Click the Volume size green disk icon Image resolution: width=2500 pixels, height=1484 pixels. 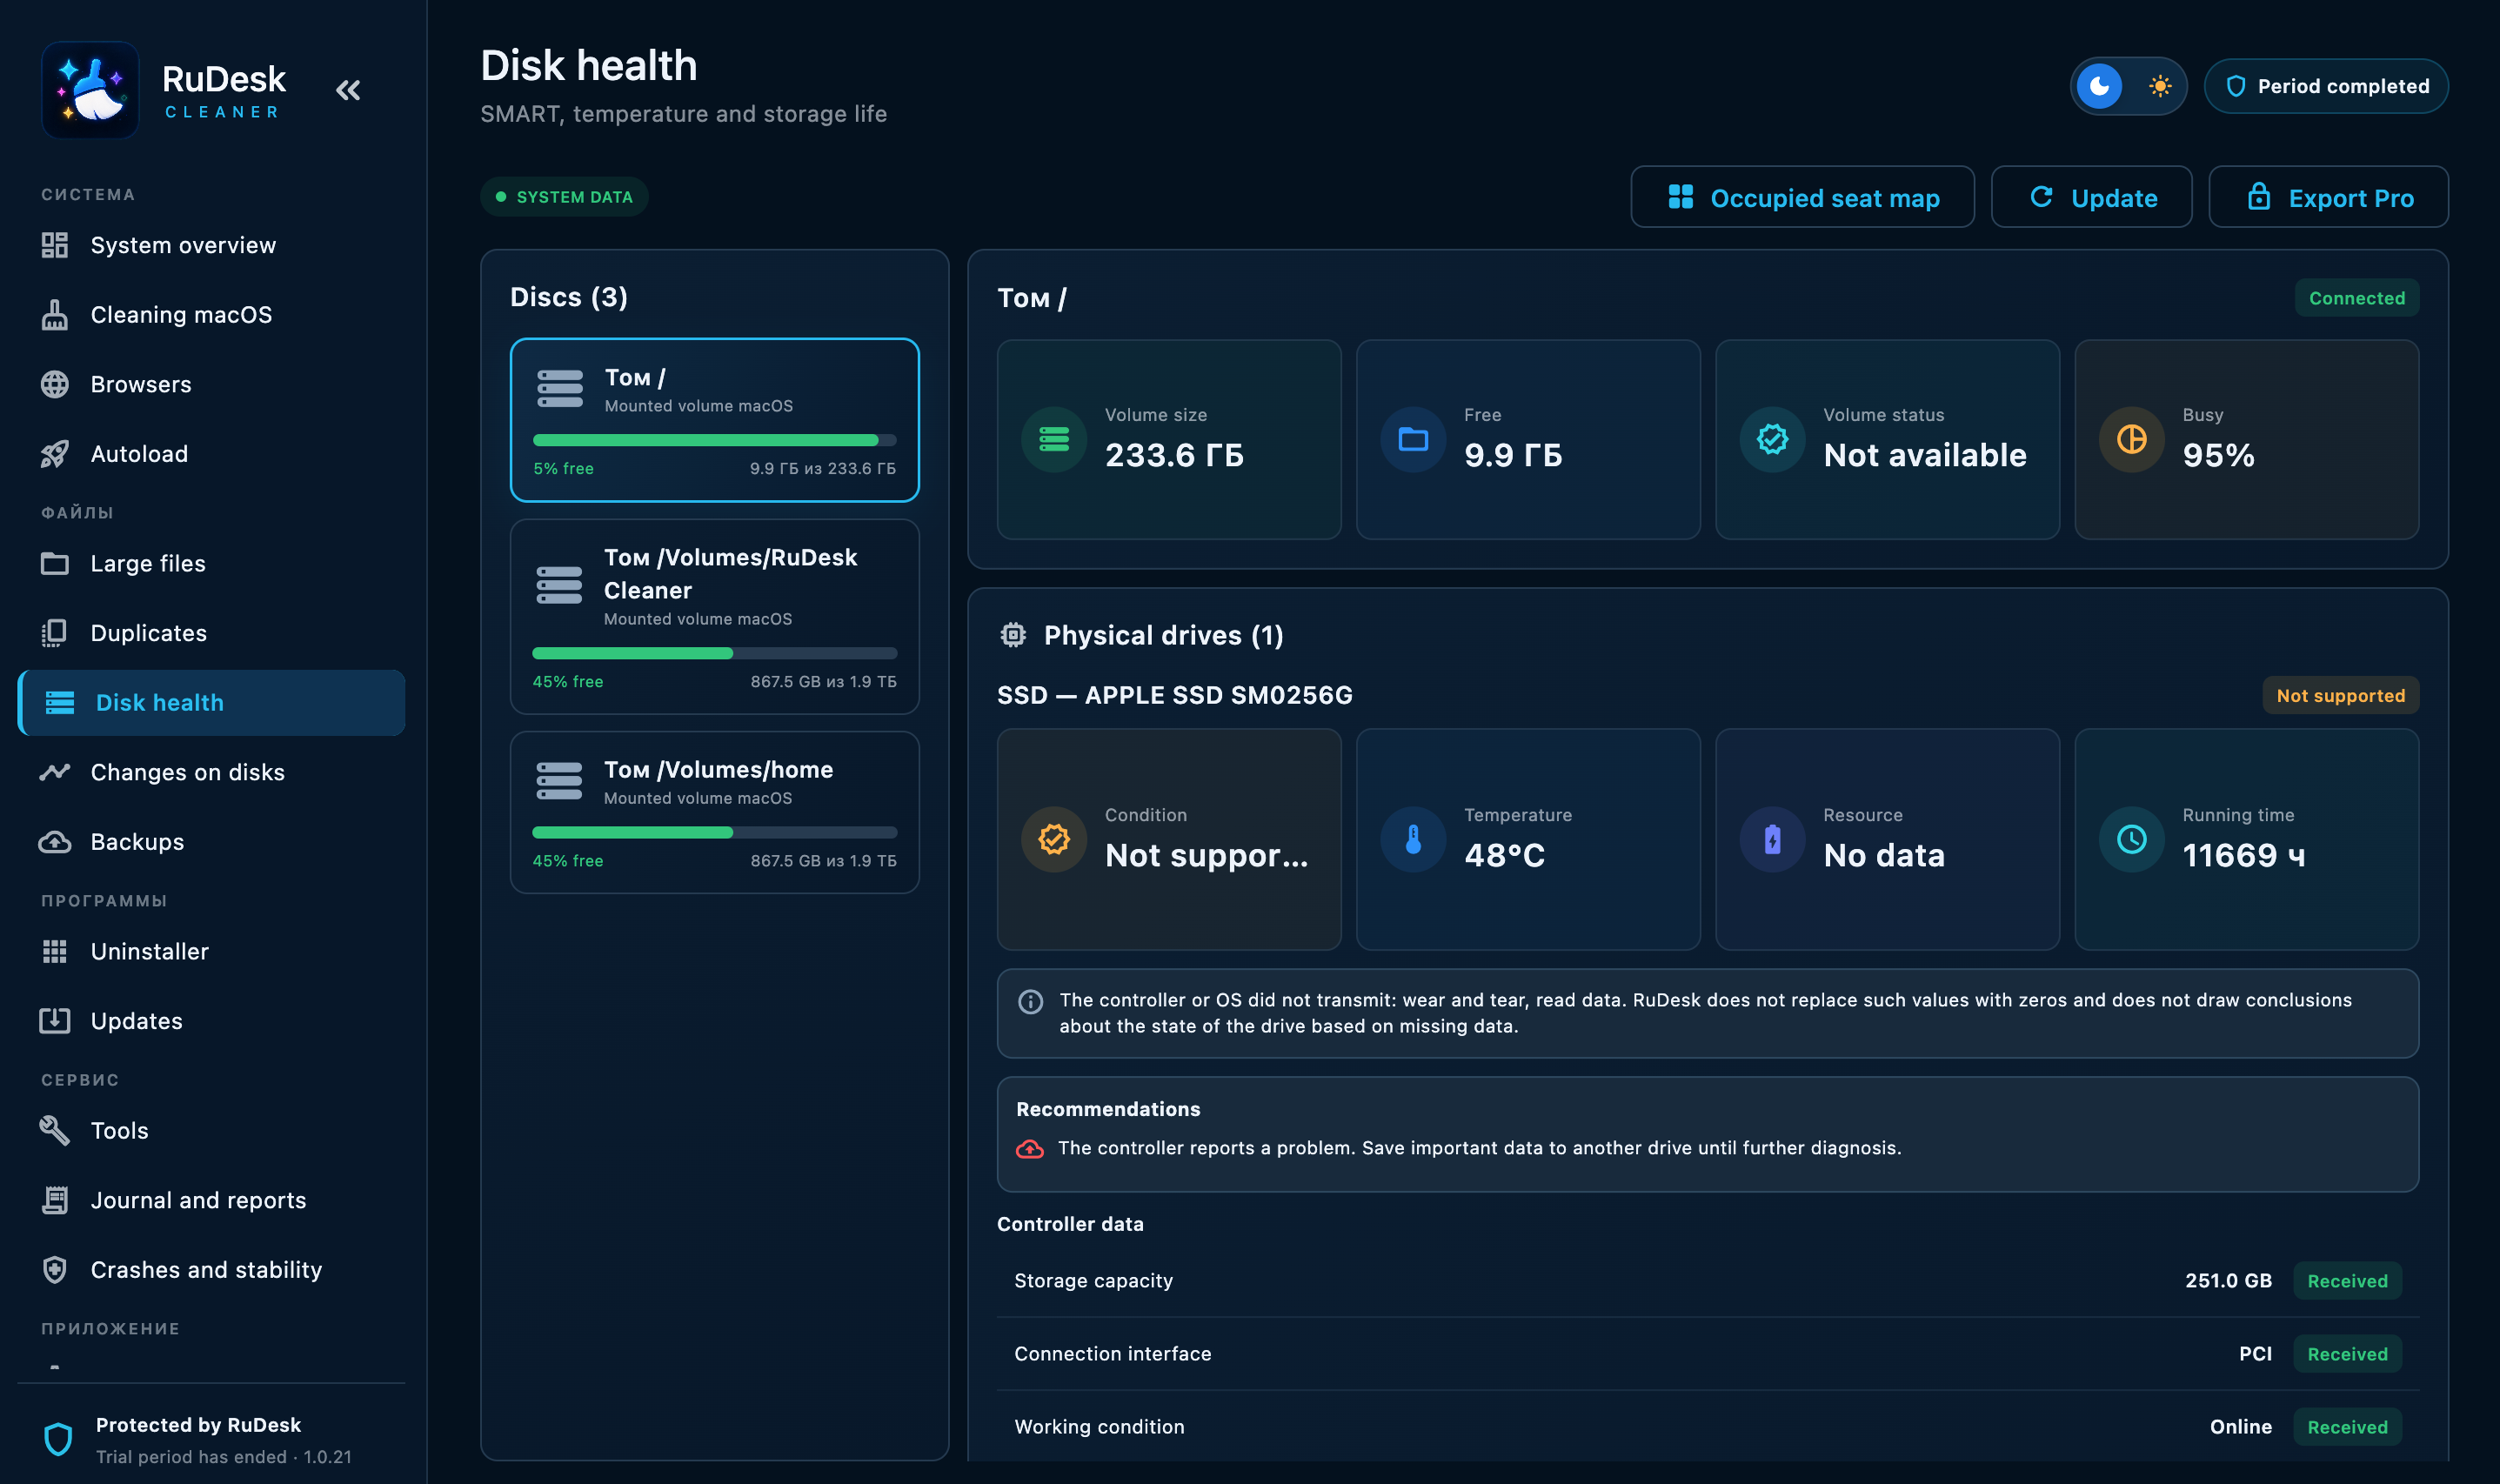[x=1054, y=439]
